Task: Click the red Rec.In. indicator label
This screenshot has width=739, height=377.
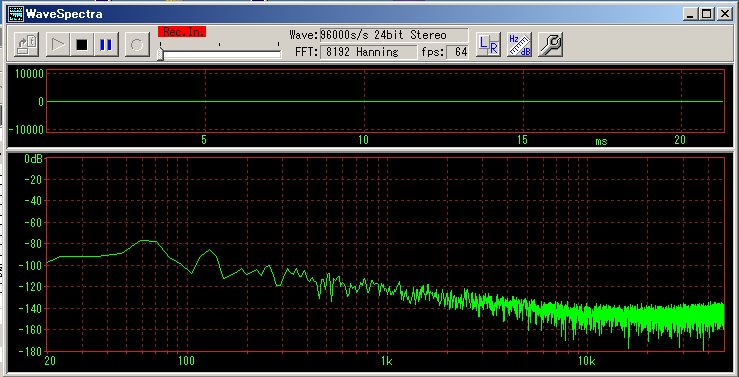Action: point(182,32)
